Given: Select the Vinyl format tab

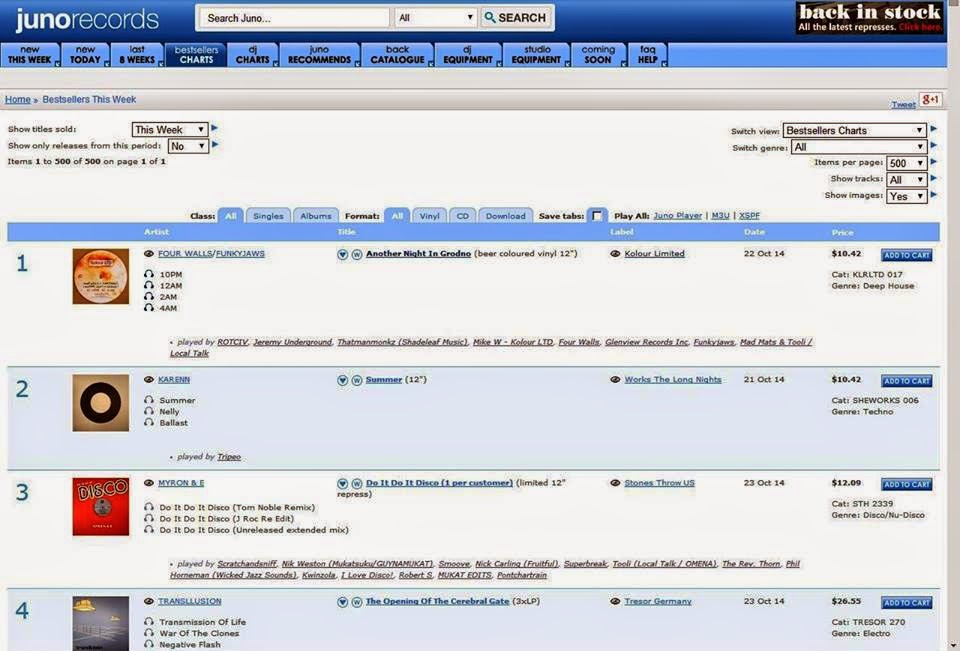Looking at the screenshot, I should [x=429, y=216].
